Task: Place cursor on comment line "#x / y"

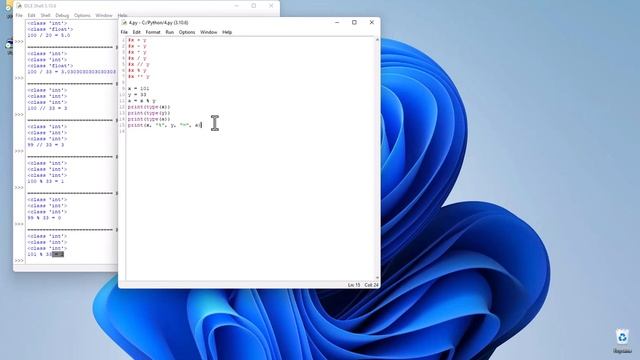Action: [x=137, y=58]
